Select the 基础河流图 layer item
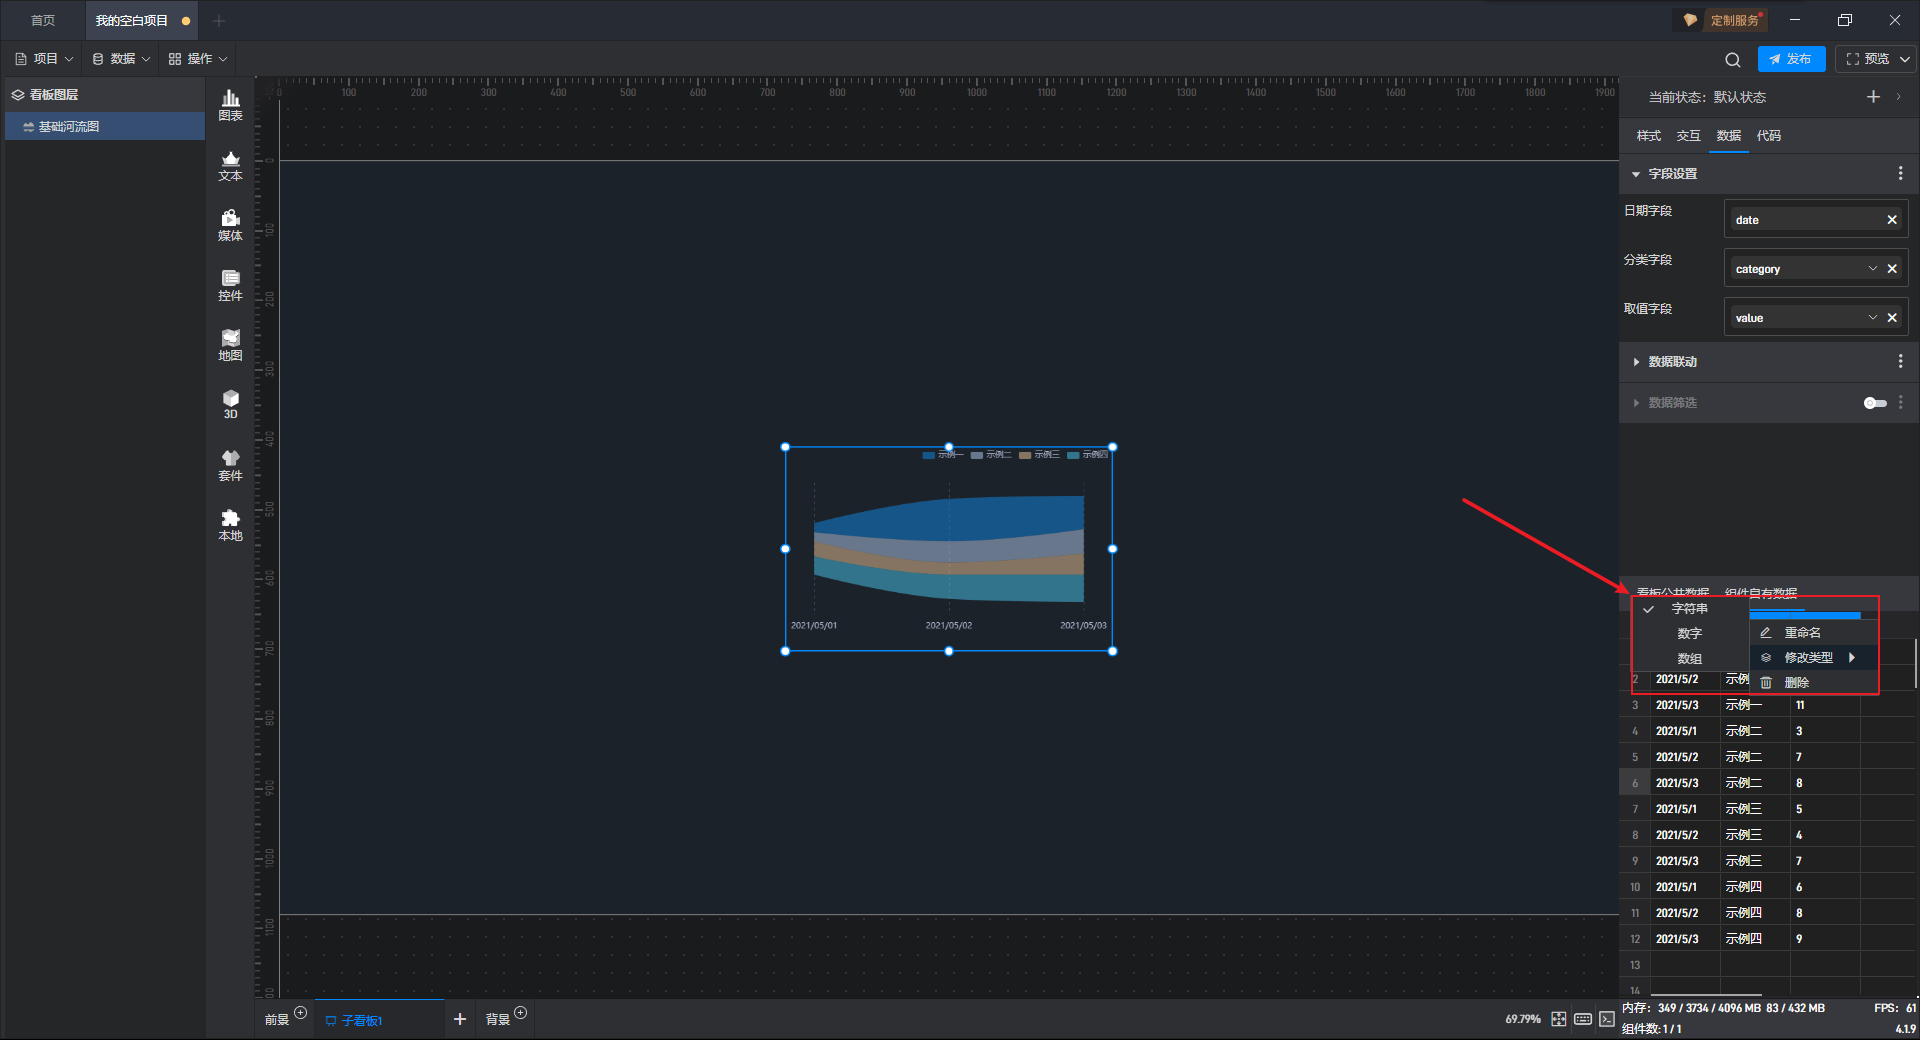Image resolution: width=1920 pixels, height=1040 pixels. coord(105,127)
